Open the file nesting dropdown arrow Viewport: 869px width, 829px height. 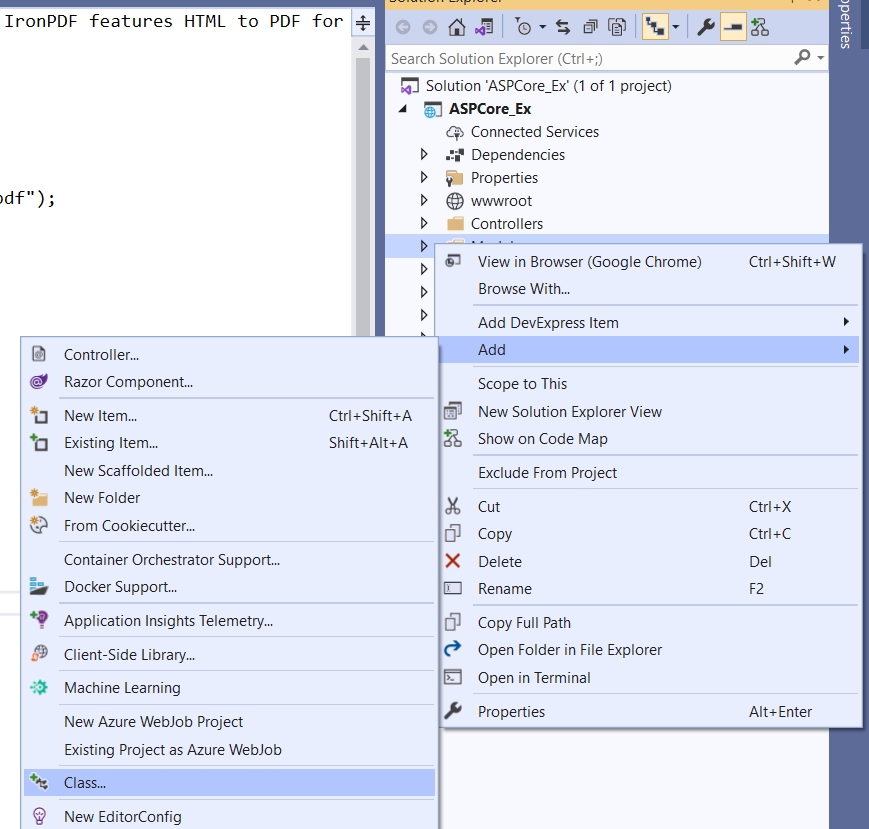(676, 28)
